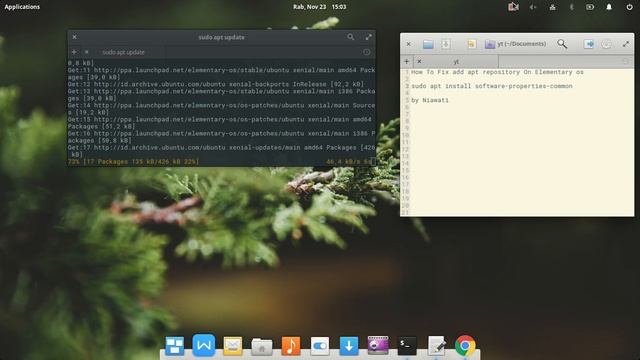Screen dimensions: 640x360
Task: Open the Applications menu
Action: [22, 7]
